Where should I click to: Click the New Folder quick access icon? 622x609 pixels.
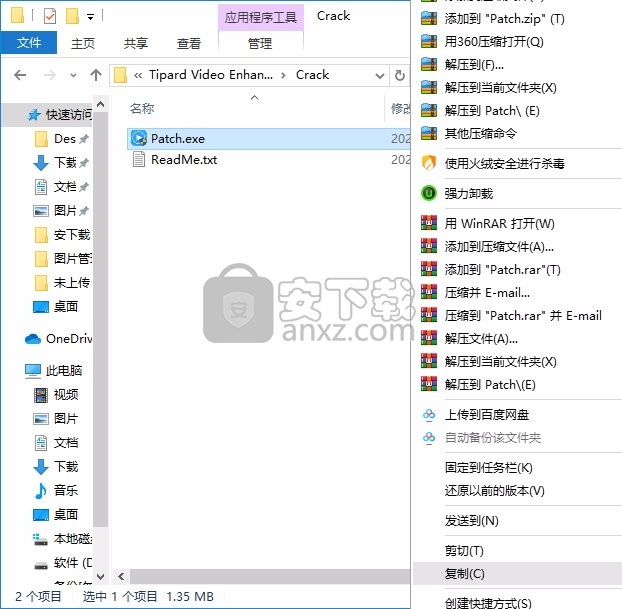pos(72,16)
